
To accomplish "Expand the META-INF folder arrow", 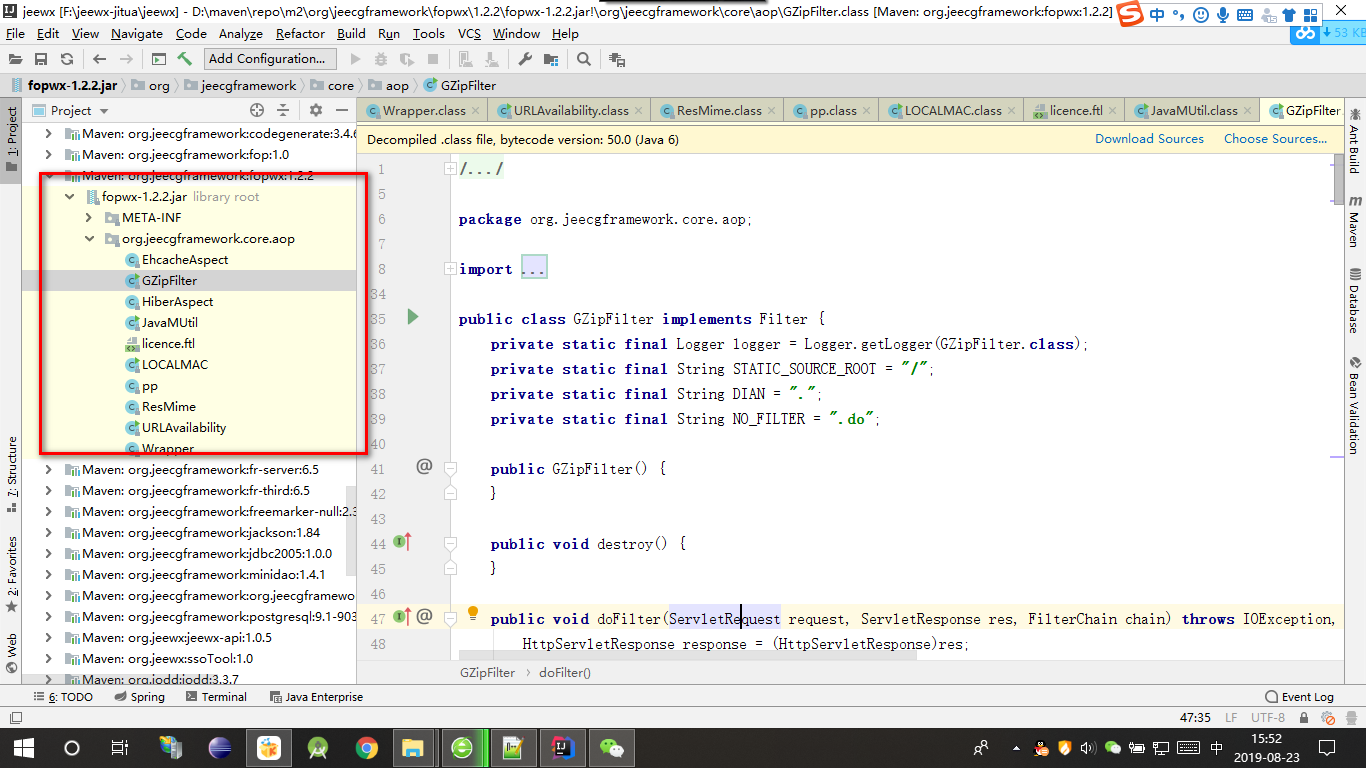I will coord(89,218).
